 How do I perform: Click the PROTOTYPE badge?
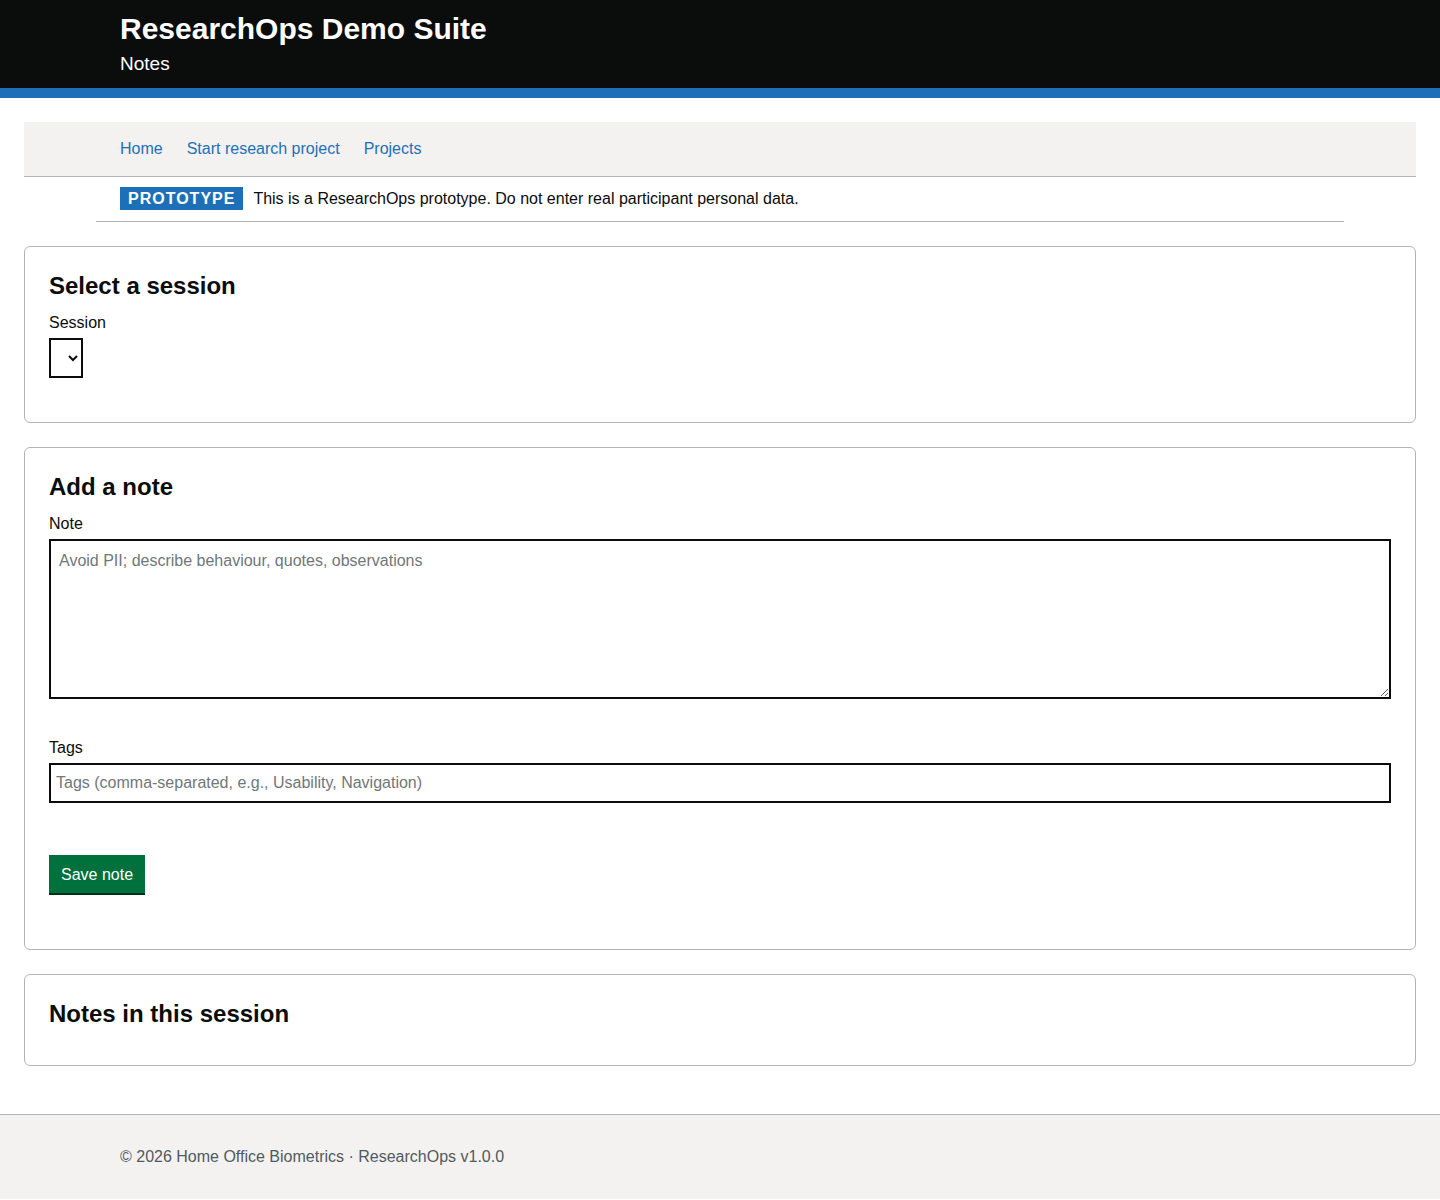coord(181,198)
